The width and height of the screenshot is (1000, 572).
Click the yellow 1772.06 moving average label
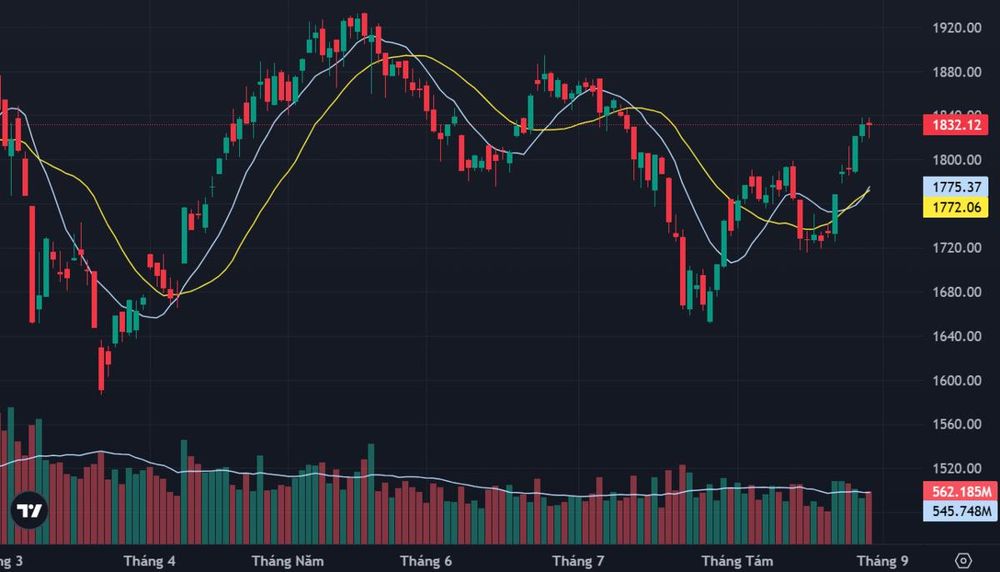(x=955, y=207)
